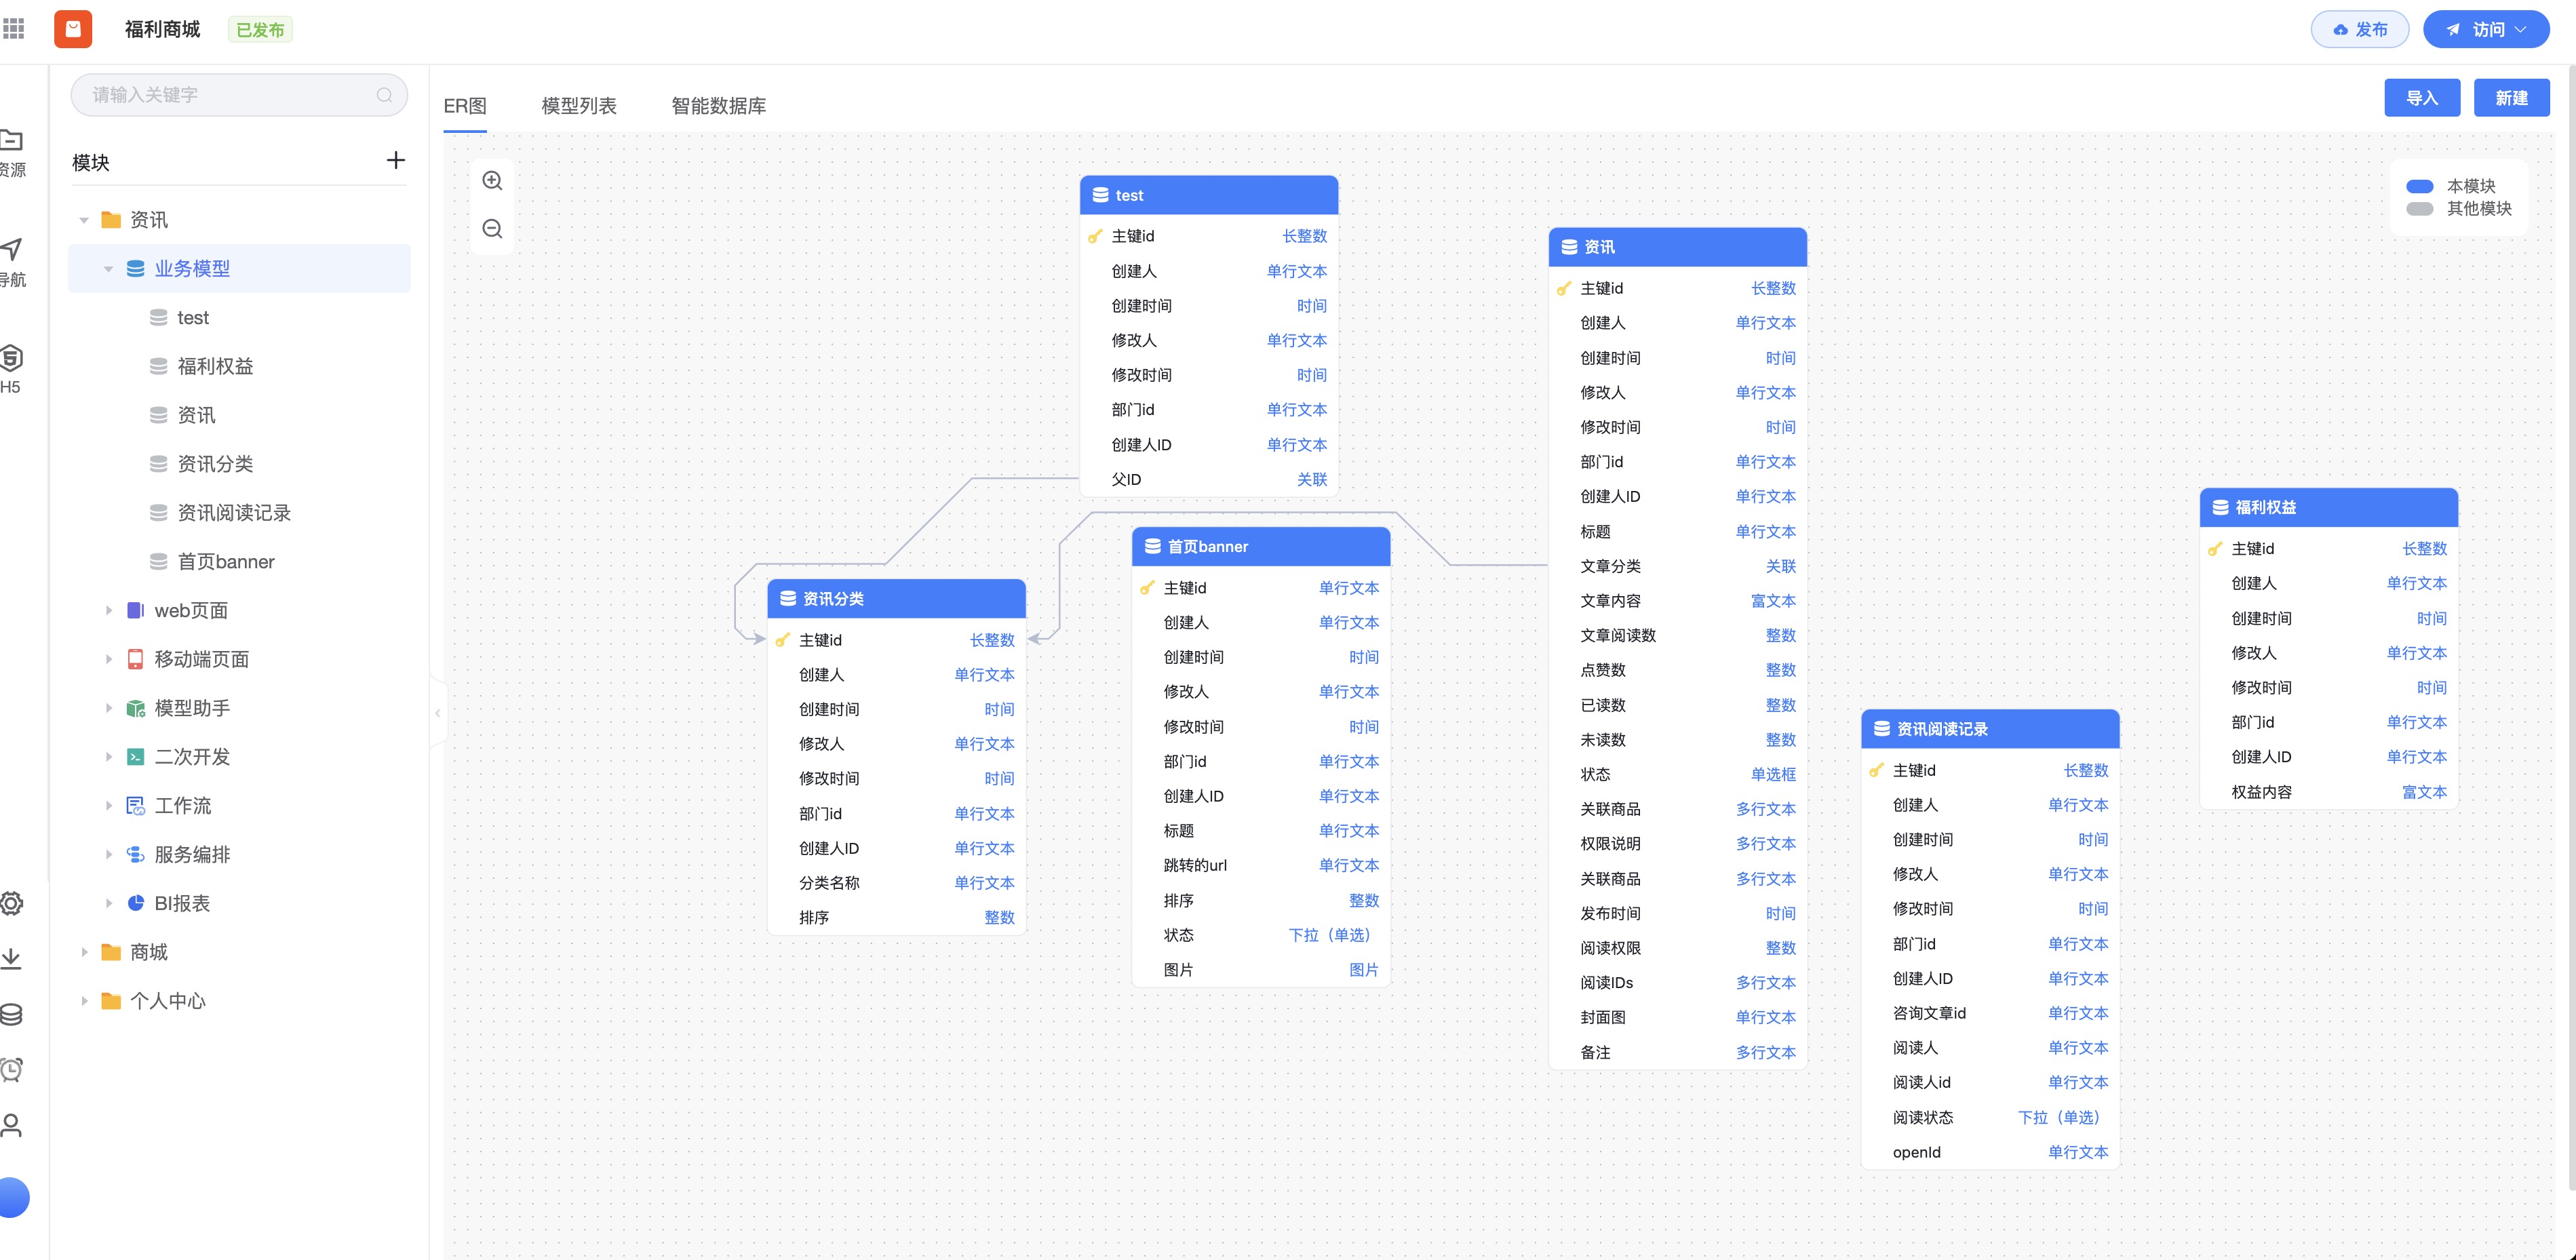Viewport: 2576px width, 1260px height.
Task: Click 权益内容 field in 福利权益 entity
Action: tap(2328, 792)
